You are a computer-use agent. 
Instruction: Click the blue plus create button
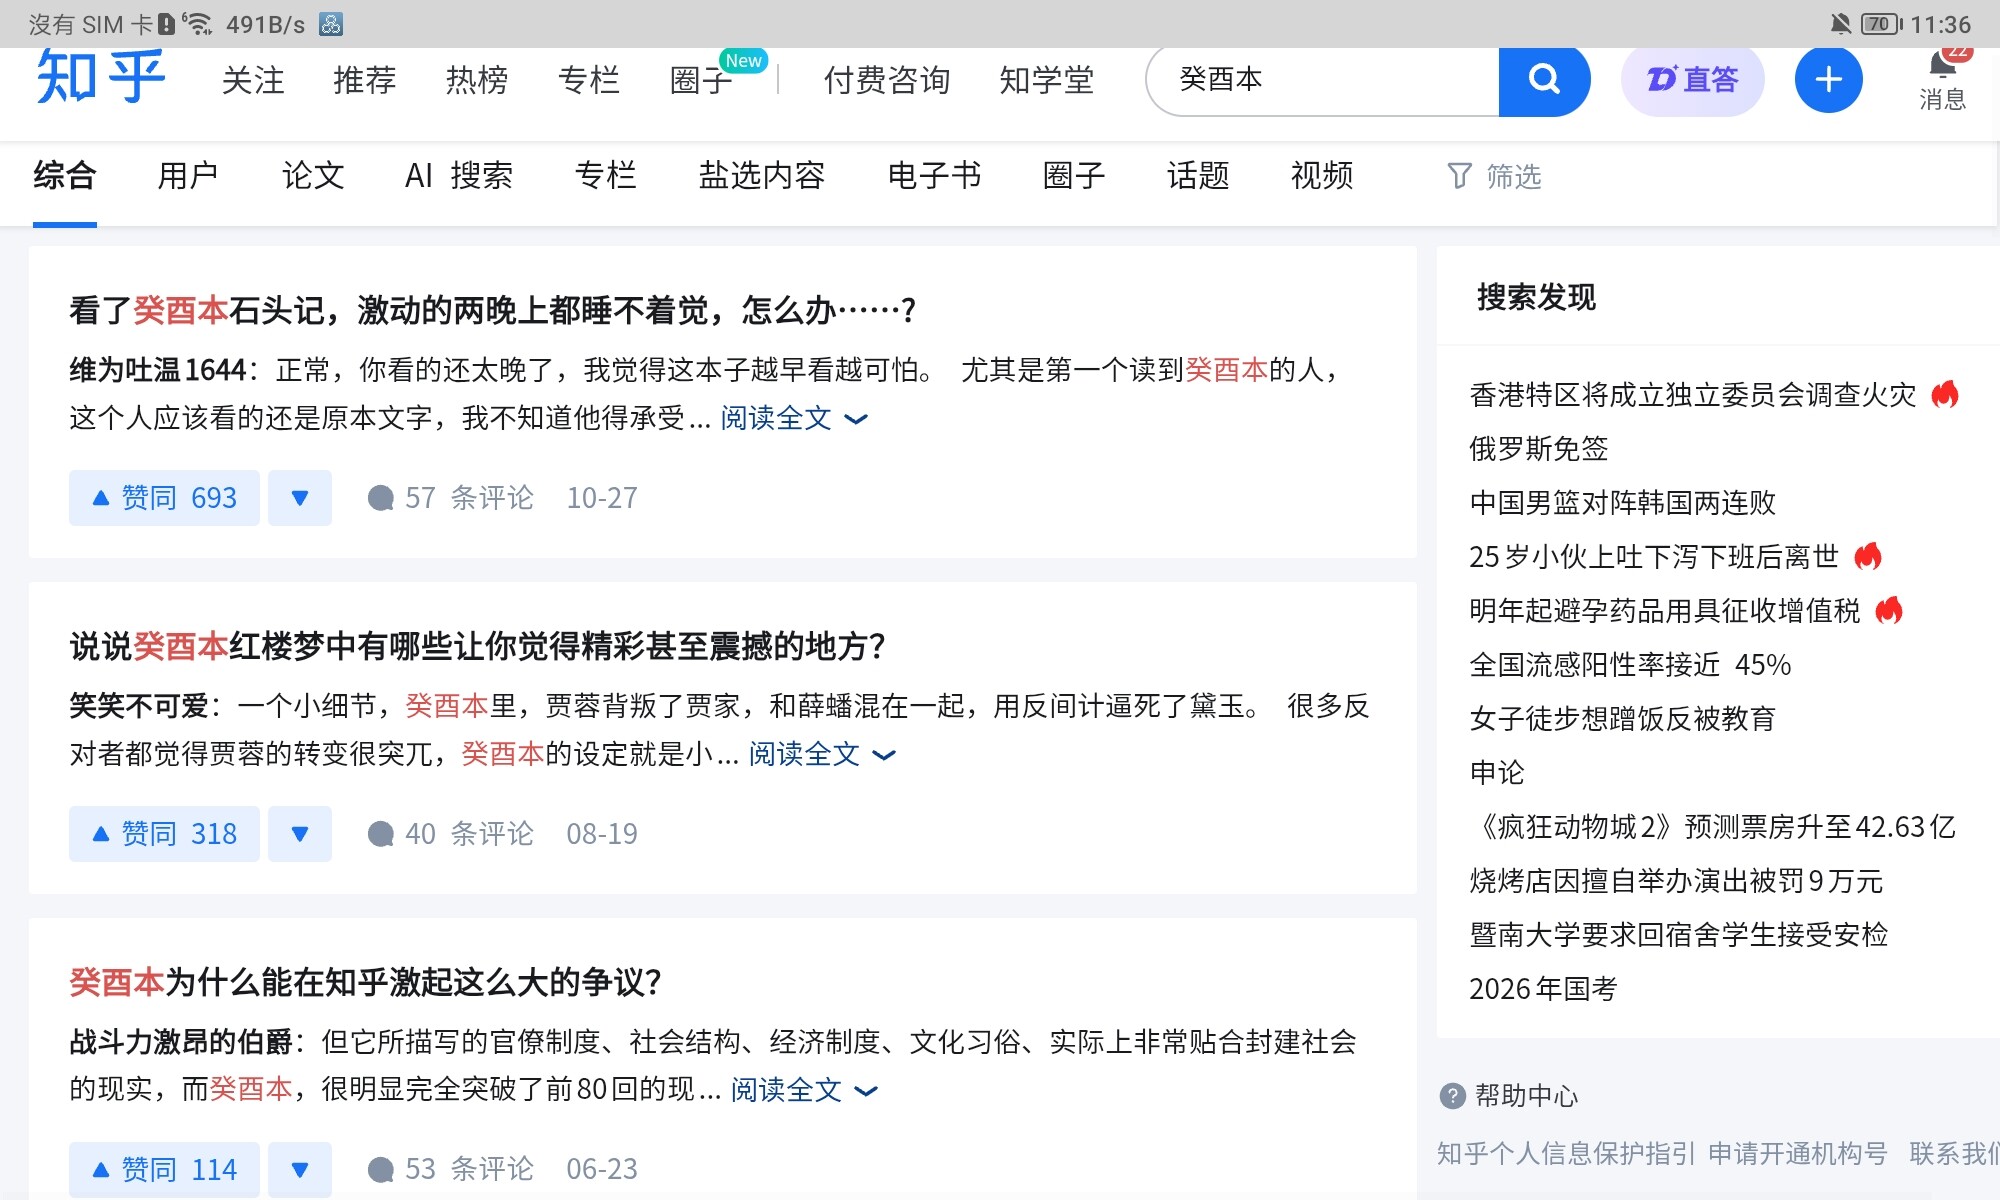coord(1828,80)
